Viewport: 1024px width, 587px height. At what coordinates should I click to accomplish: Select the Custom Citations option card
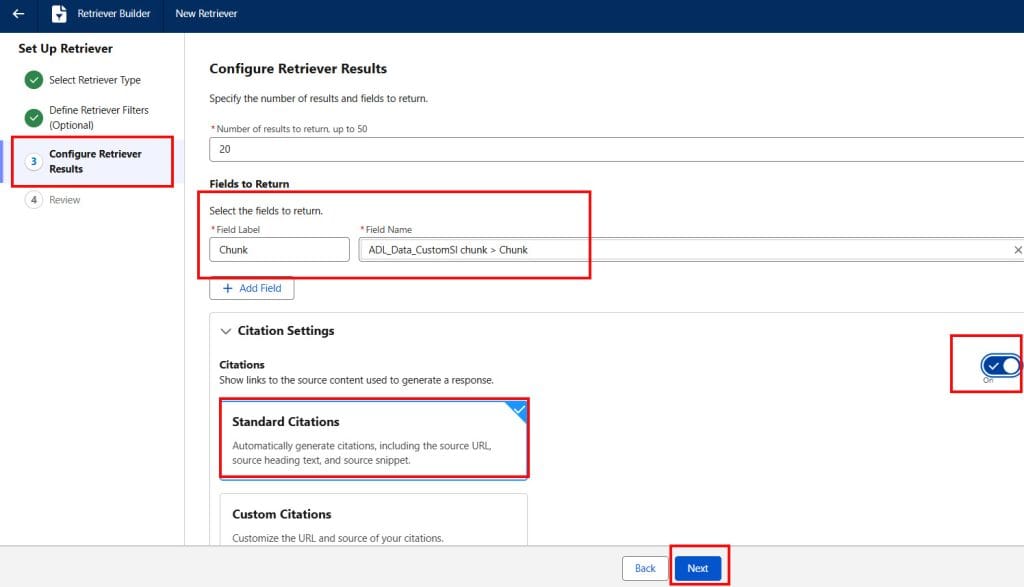374,520
